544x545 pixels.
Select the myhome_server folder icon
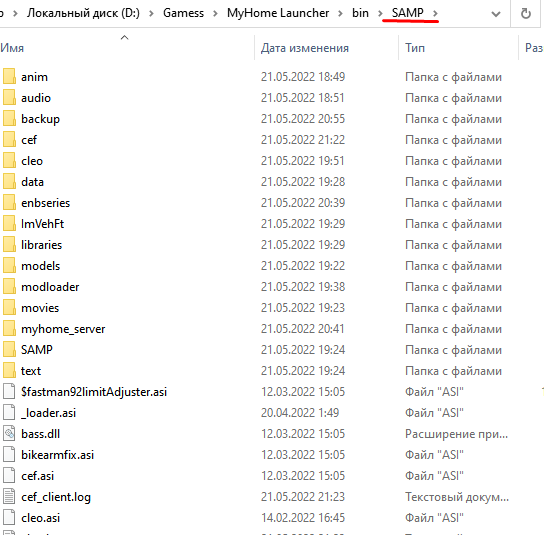[9, 329]
